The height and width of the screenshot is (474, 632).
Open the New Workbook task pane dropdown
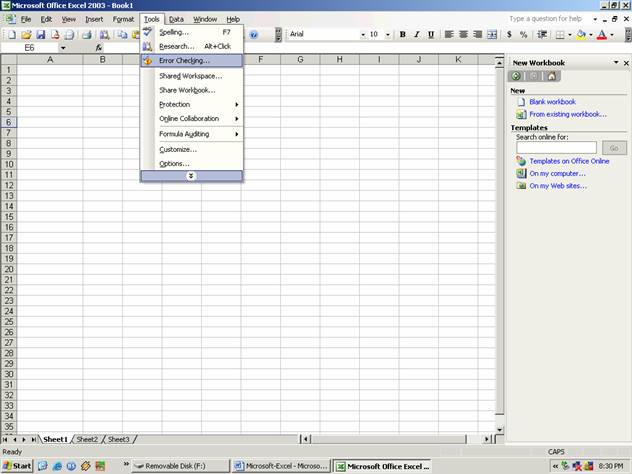616,62
